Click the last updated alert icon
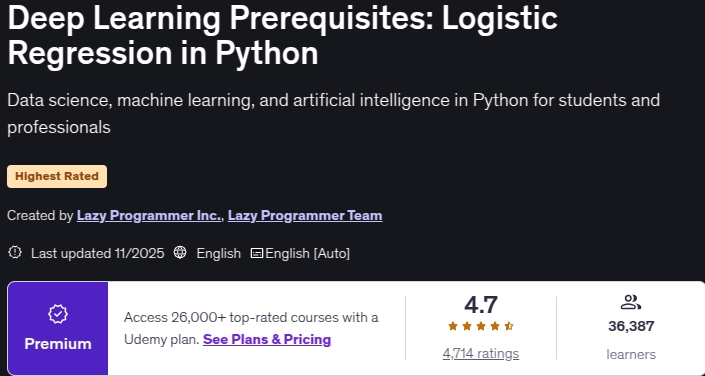 click(15, 253)
